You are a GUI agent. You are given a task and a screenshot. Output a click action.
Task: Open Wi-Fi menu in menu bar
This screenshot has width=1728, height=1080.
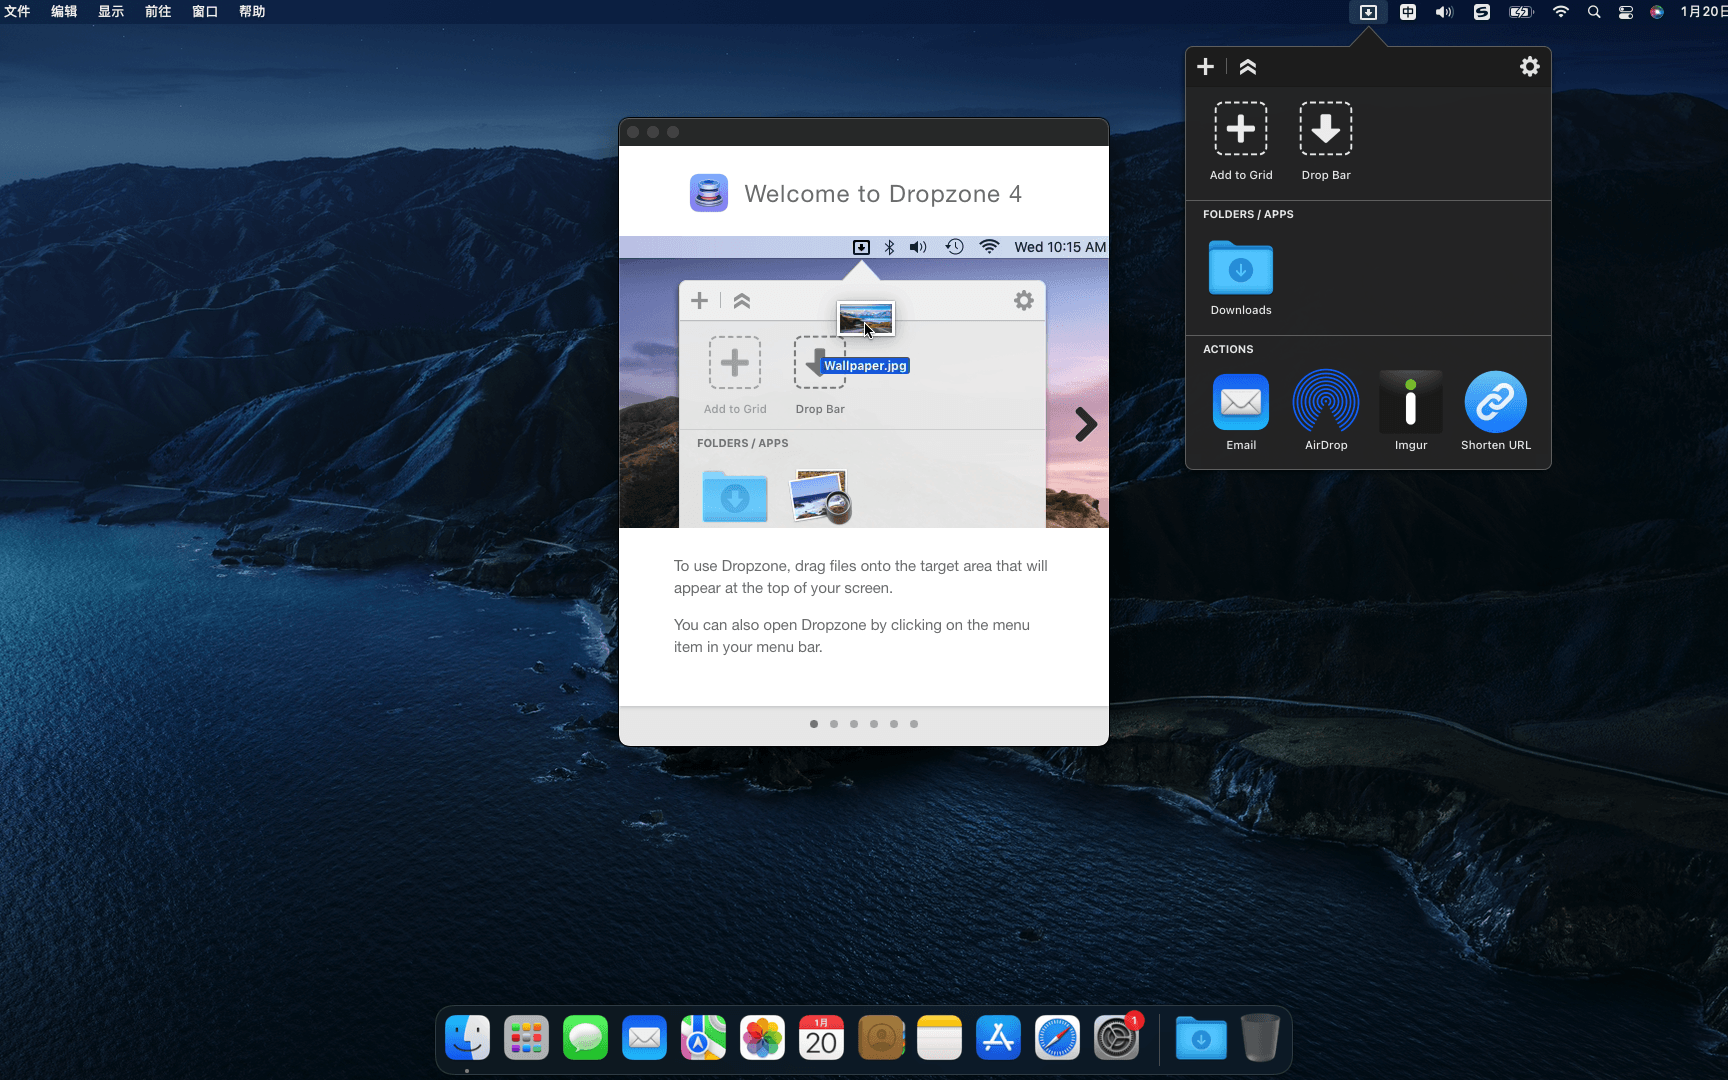click(x=1560, y=12)
